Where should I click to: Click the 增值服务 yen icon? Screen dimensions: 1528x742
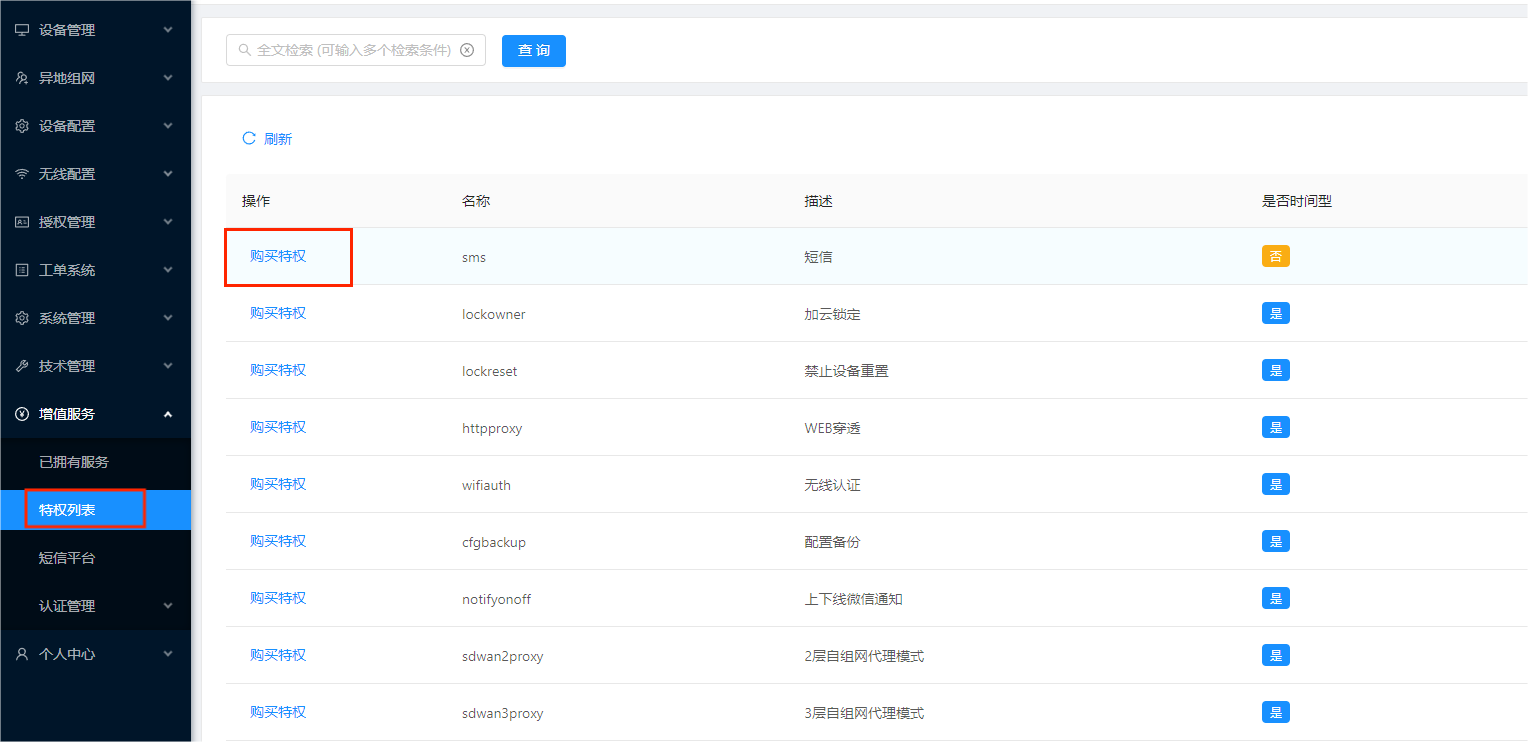click(22, 414)
